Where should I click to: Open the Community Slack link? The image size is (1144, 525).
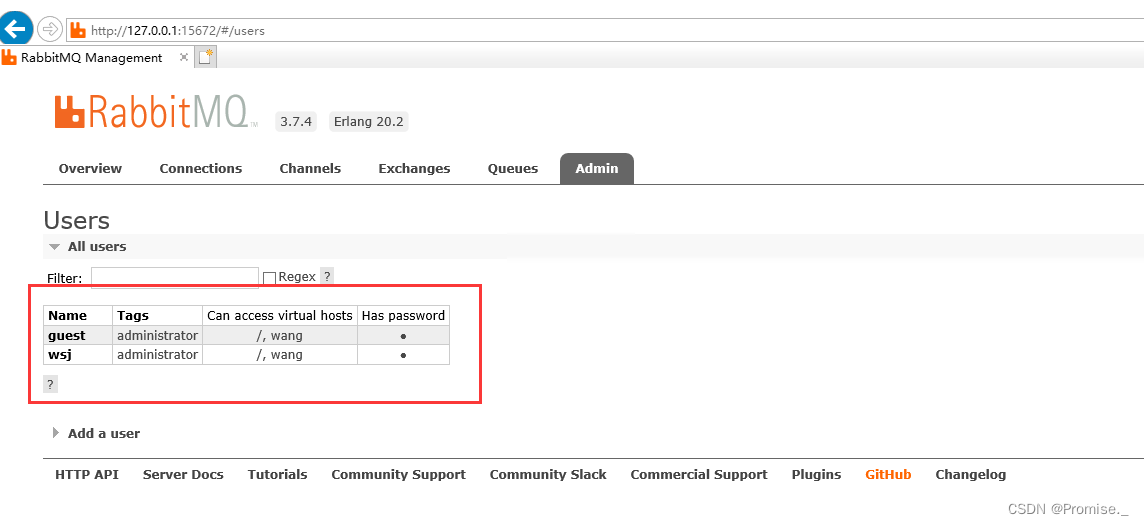click(548, 475)
